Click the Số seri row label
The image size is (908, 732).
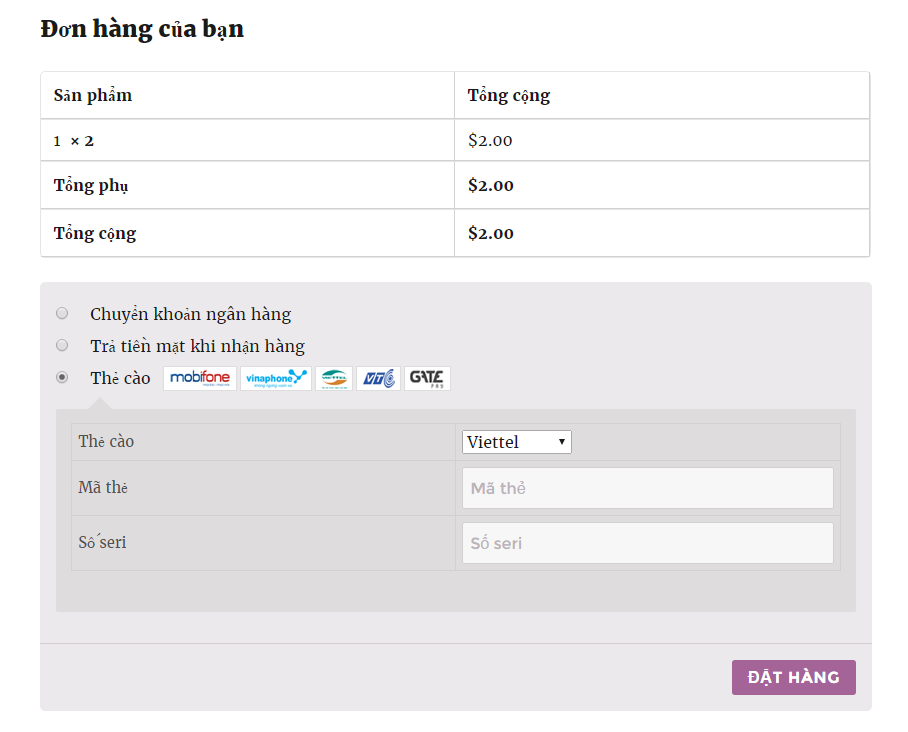(x=102, y=542)
